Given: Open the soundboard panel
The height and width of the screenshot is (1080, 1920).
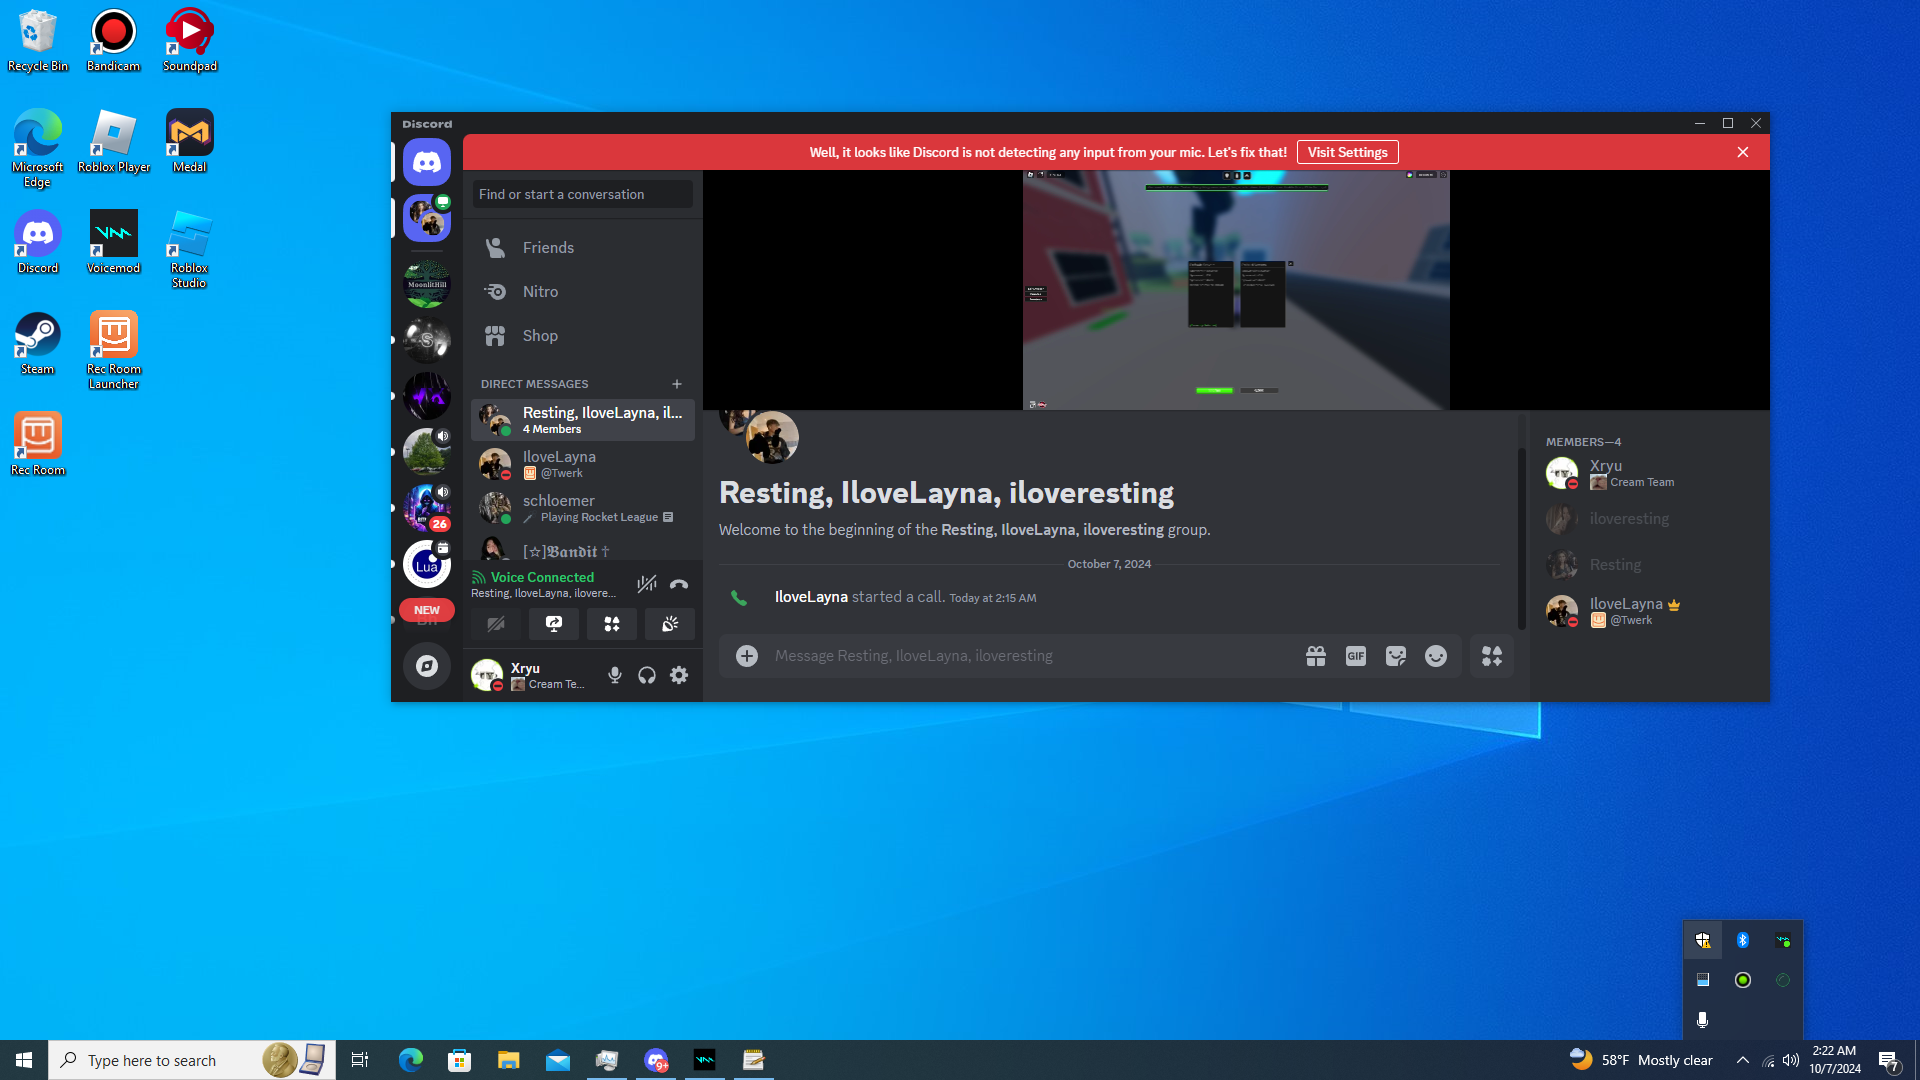Looking at the screenshot, I should pos(670,624).
